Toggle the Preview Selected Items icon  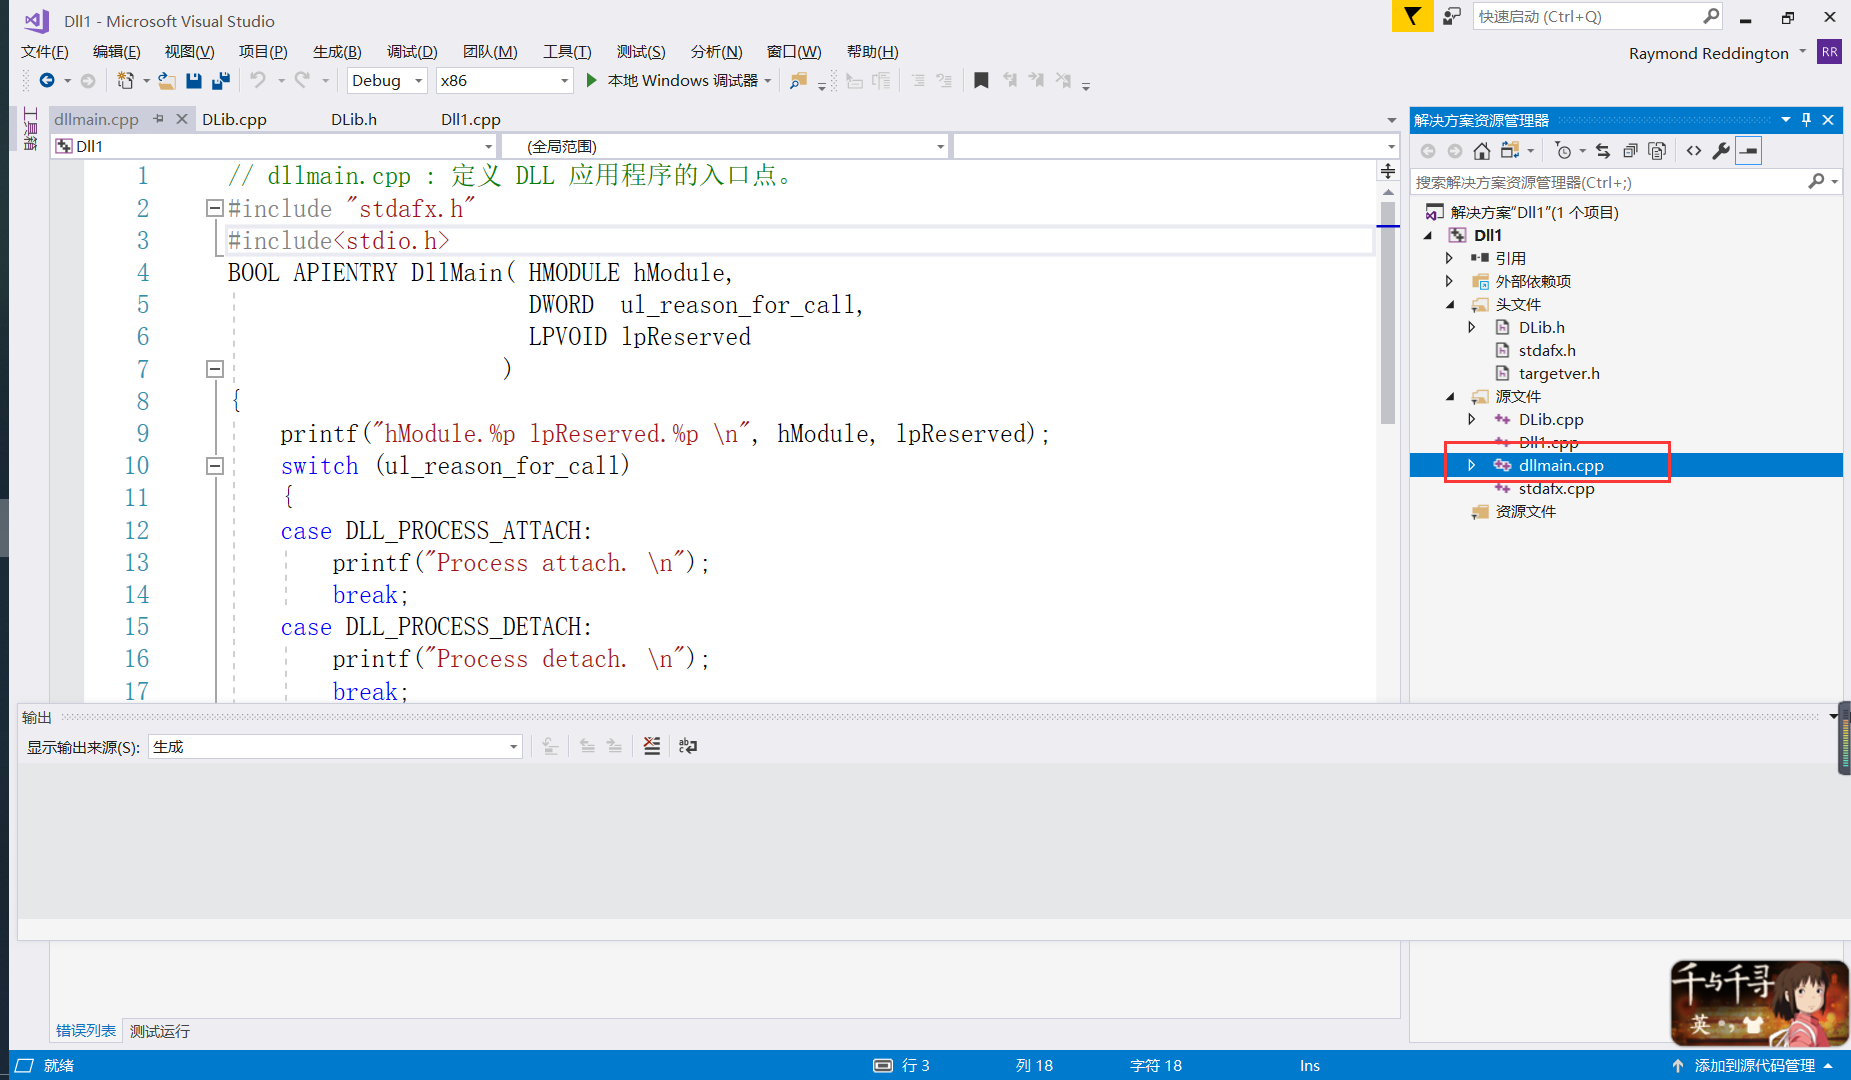point(1748,150)
